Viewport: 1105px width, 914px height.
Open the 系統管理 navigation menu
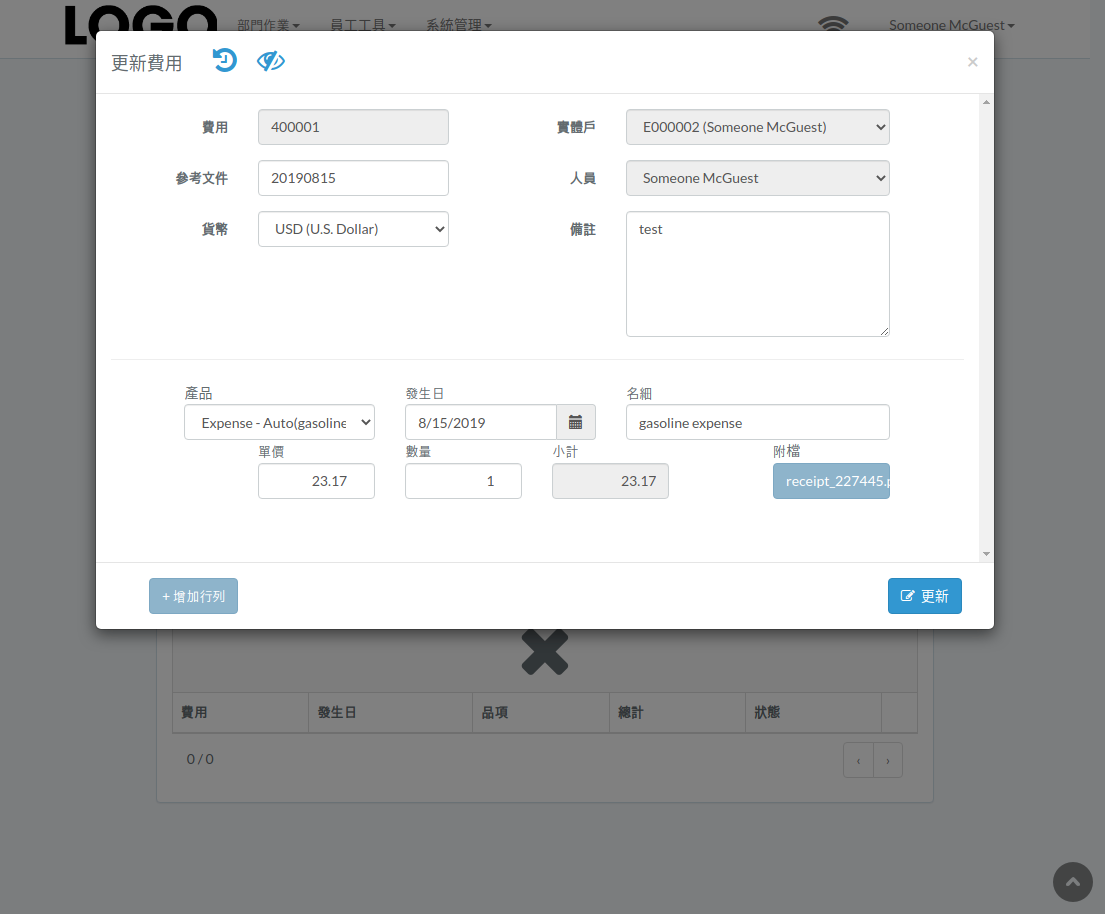458,25
